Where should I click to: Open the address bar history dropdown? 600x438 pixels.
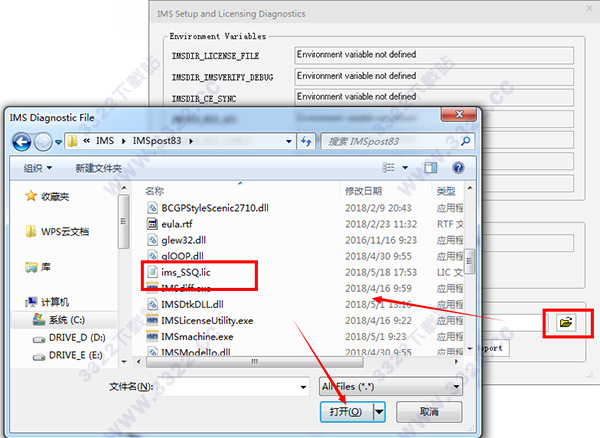click(x=289, y=142)
